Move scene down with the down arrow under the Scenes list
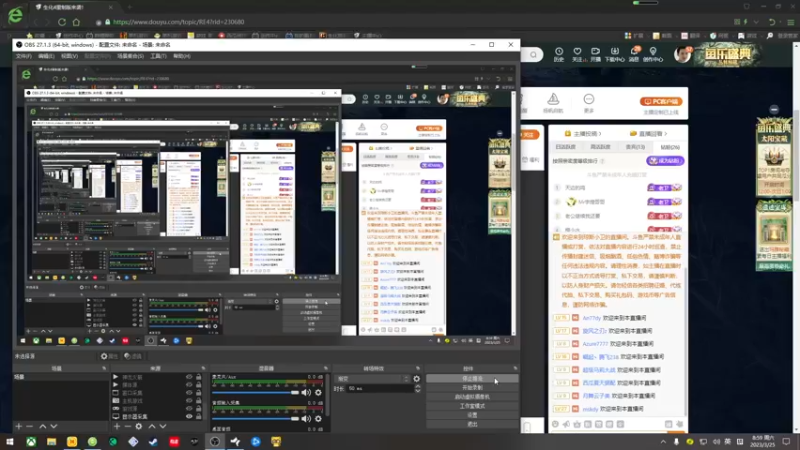Viewport: 800px width, 450px height. click(54, 426)
